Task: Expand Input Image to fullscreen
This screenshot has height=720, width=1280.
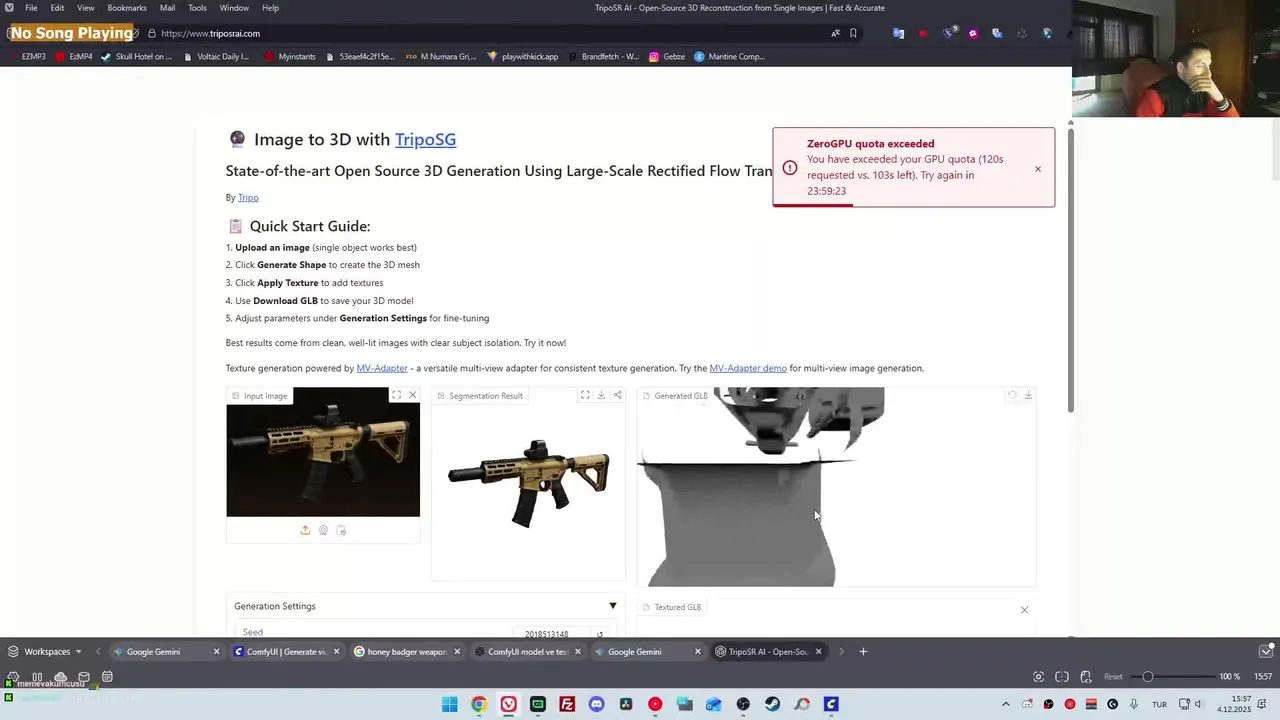Action: pyautogui.click(x=396, y=395)
